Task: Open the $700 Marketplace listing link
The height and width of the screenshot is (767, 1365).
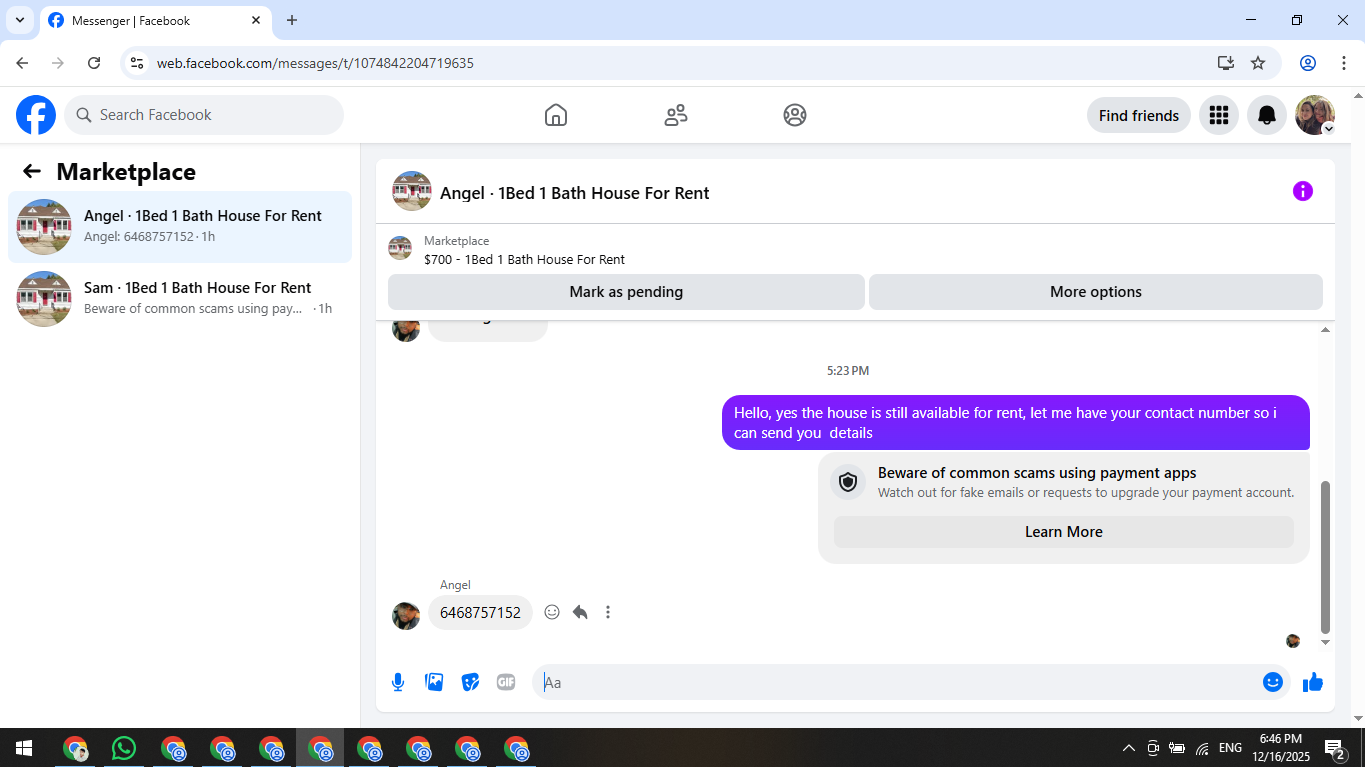Action: (x=524, y=259)
